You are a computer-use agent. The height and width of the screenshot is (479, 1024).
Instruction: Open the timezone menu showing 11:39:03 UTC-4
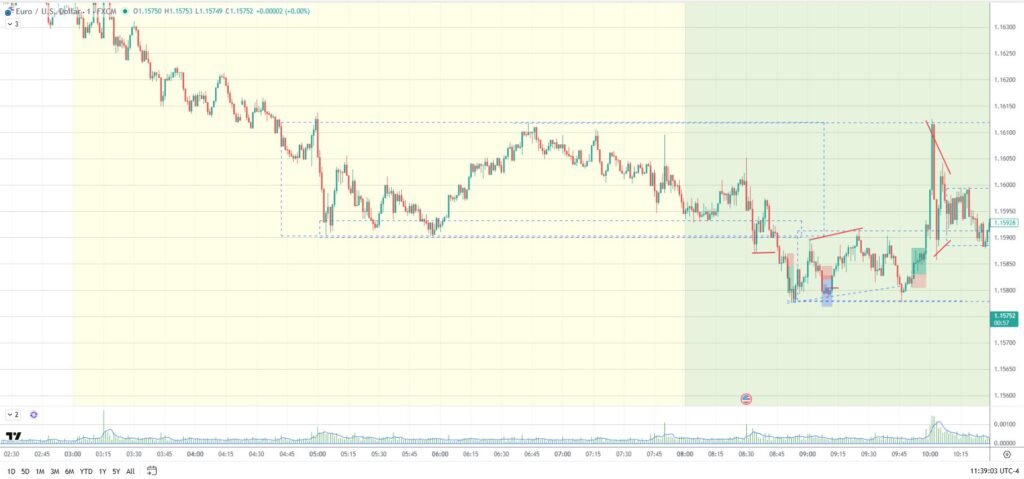995,471
